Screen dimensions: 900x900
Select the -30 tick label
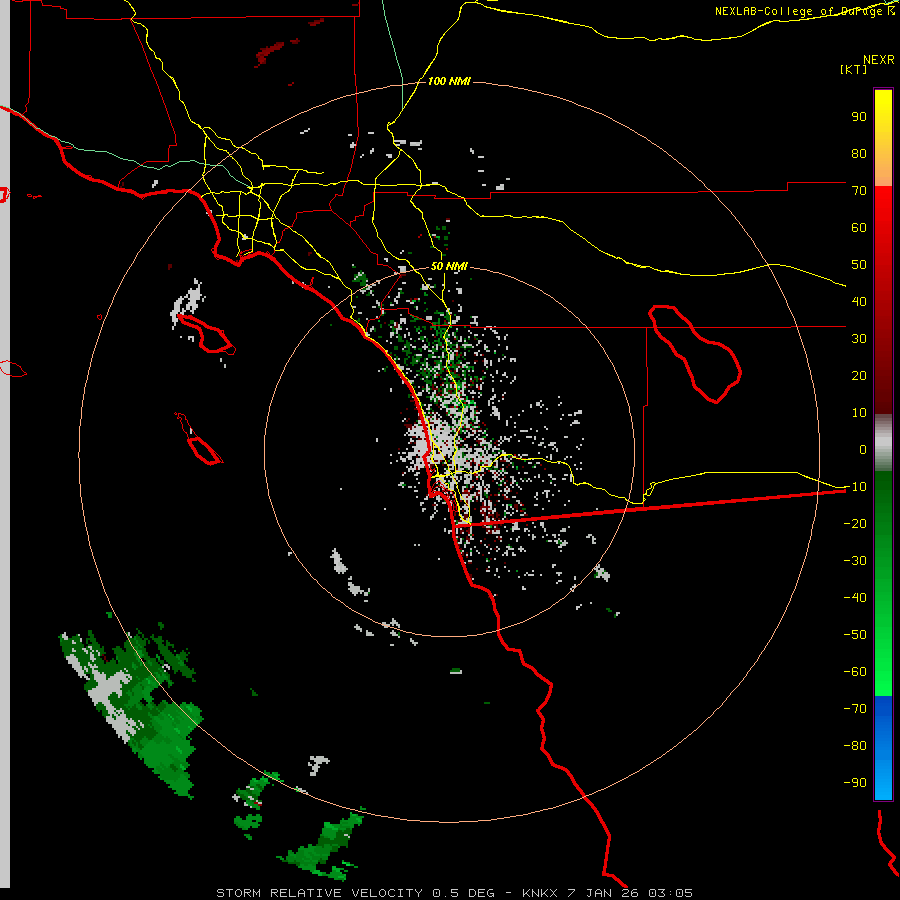tap(855, 561)
